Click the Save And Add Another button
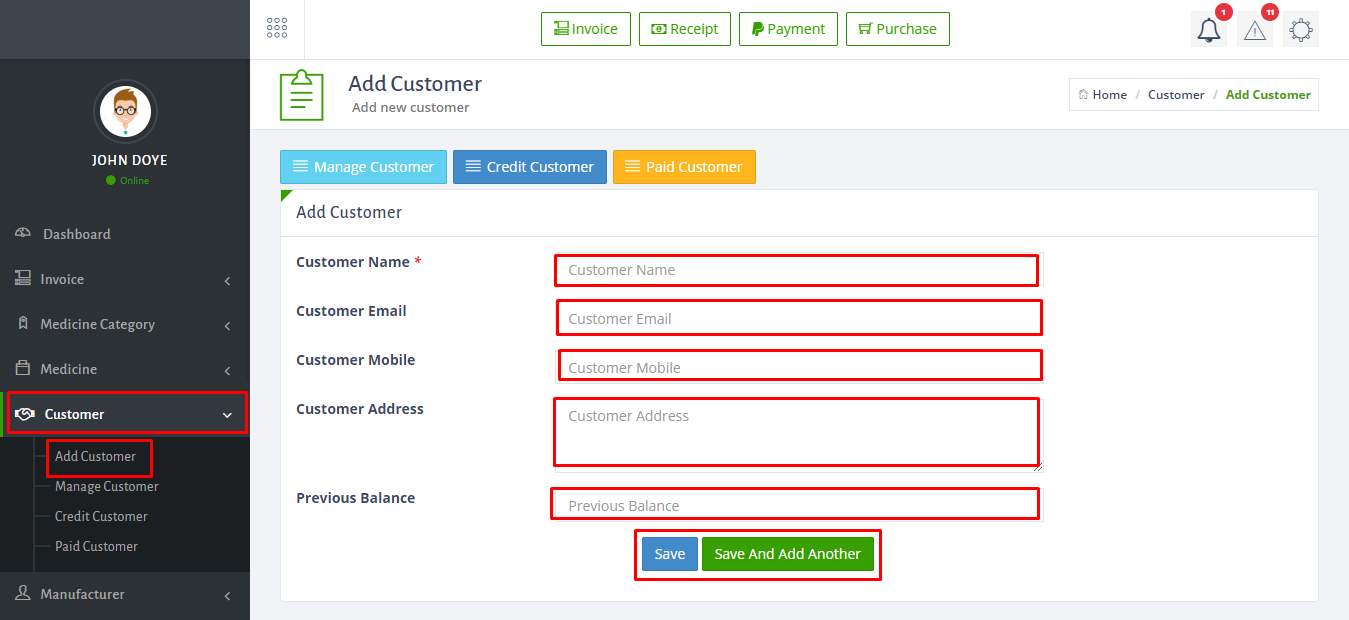This screenshot has width=1349, height=620. [x=787, y=554]
